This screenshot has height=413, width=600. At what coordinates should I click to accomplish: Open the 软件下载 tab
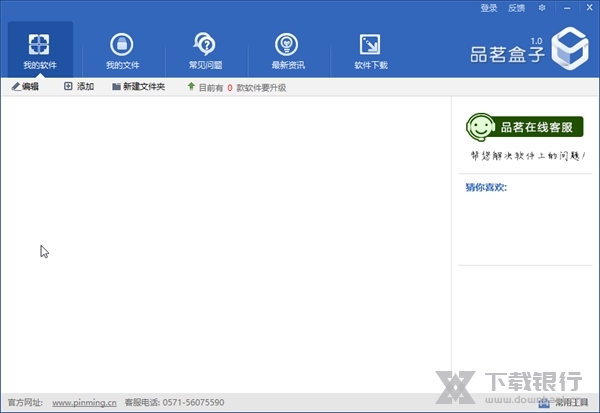(x=370, y=50)
